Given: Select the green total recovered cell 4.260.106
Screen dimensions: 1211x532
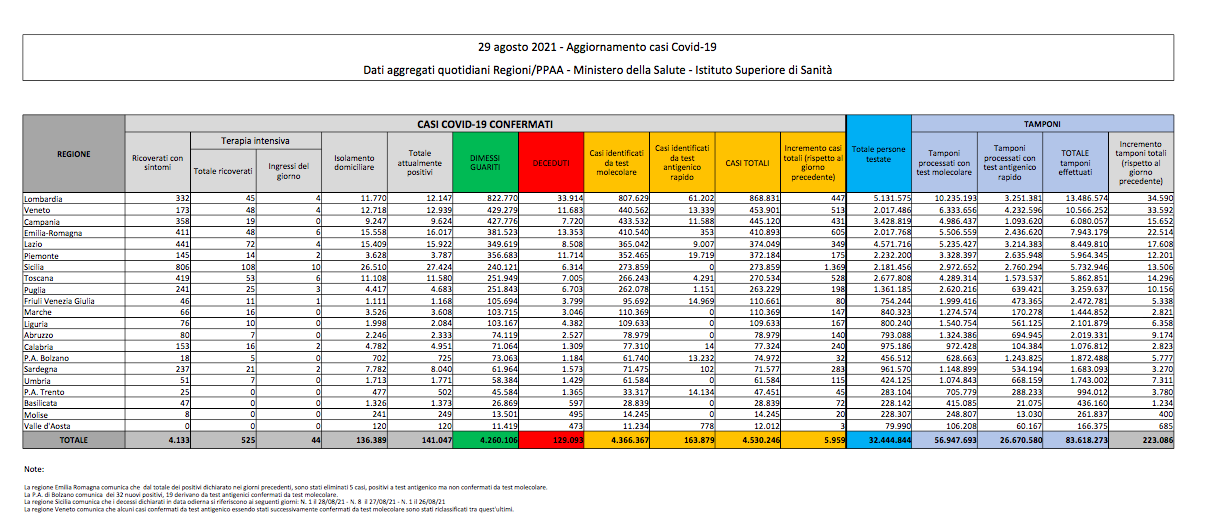Looking at the screenshot, I should point(484,439).
